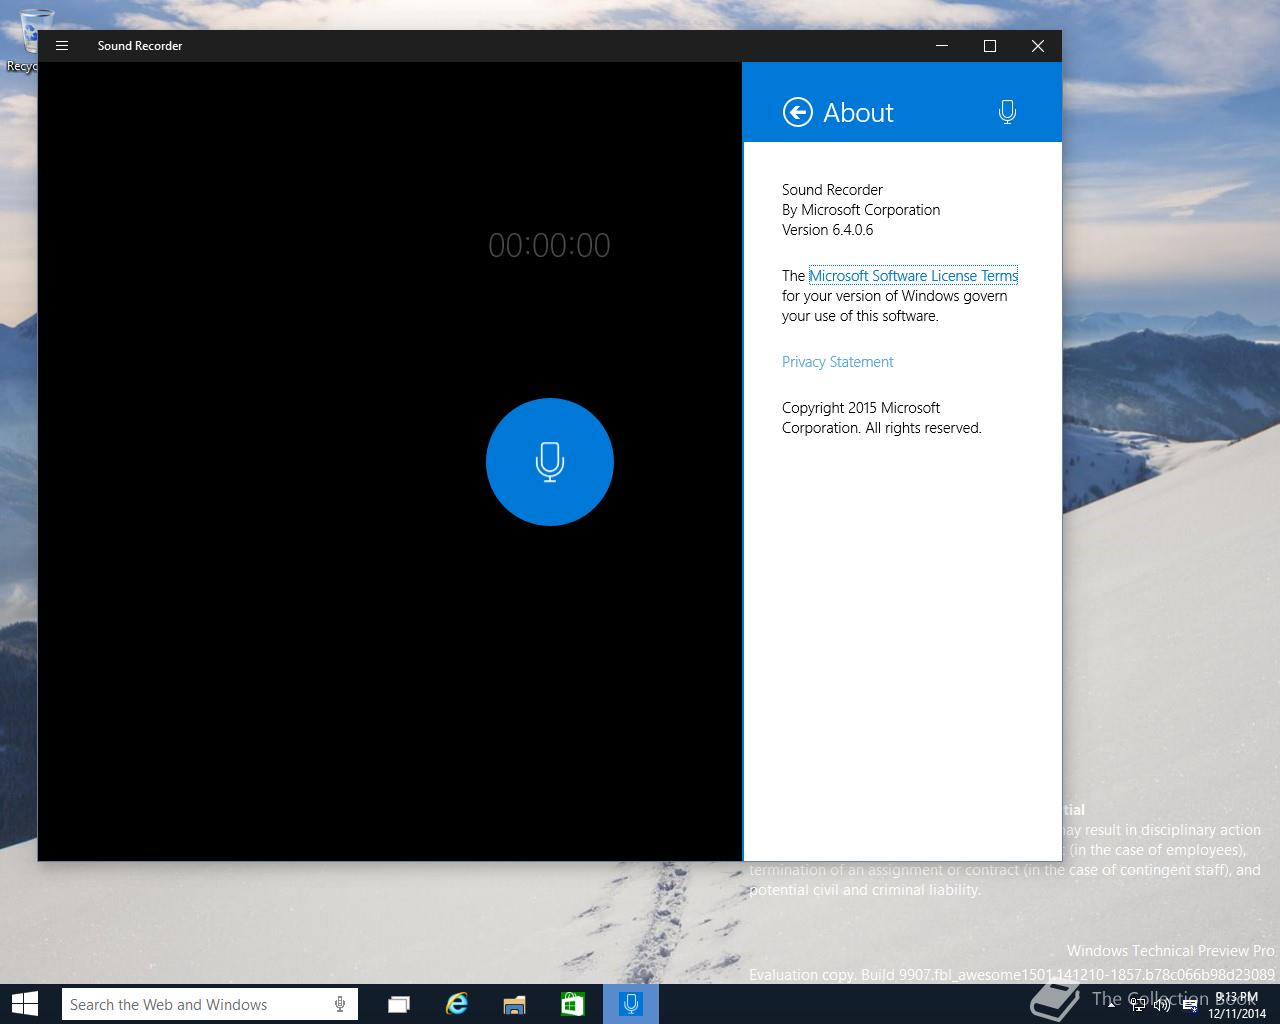1280x1024 pixels.
Task: Open the volume control in system tray
Action: click(1162, 1005)
